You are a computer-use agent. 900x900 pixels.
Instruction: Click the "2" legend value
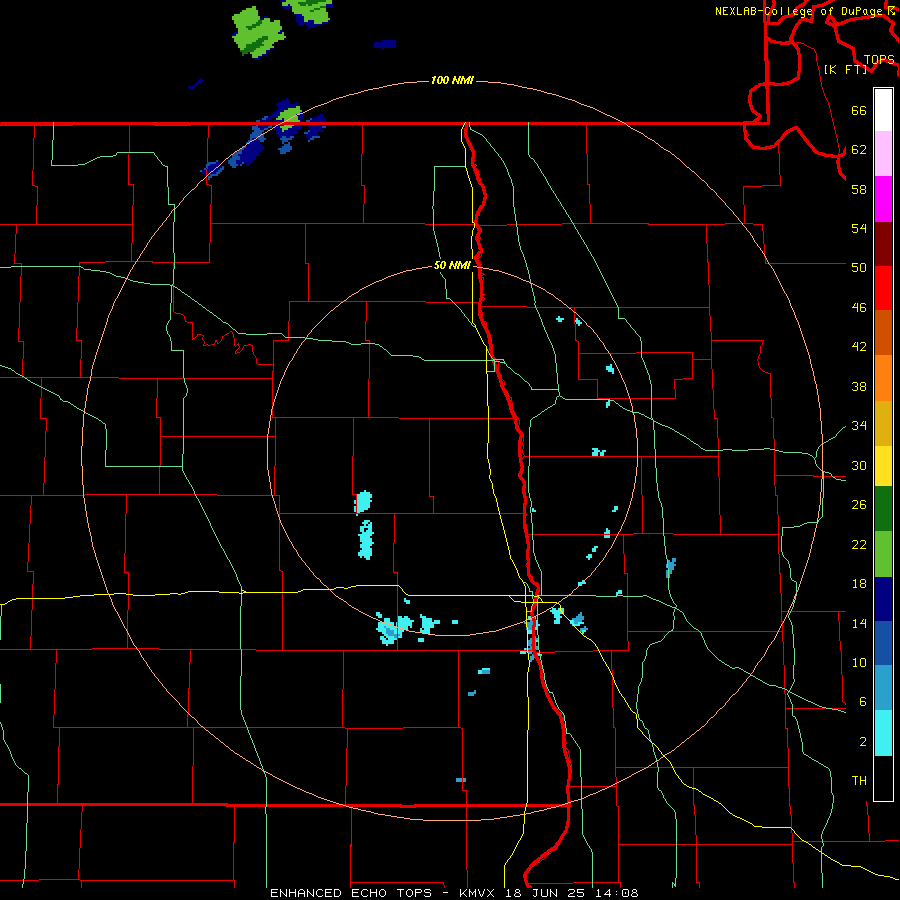click(863, 742)
